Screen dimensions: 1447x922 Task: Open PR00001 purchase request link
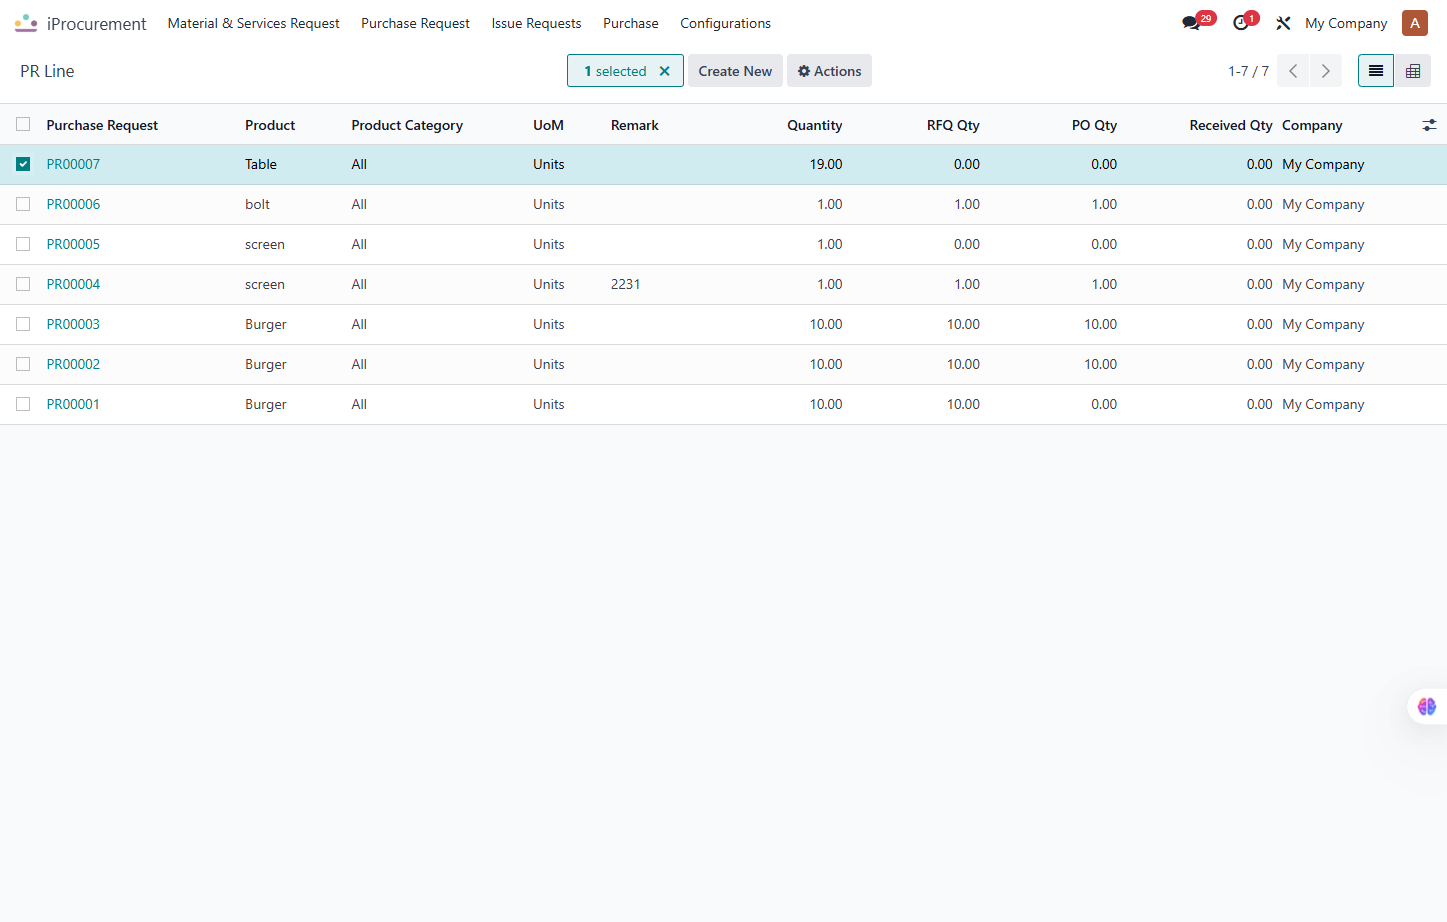73,404
